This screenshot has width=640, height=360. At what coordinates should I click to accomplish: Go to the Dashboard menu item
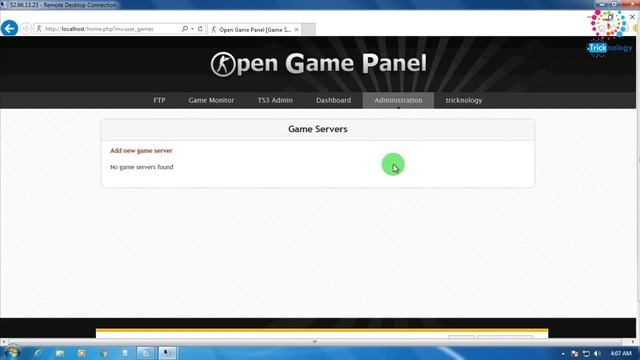333,100
